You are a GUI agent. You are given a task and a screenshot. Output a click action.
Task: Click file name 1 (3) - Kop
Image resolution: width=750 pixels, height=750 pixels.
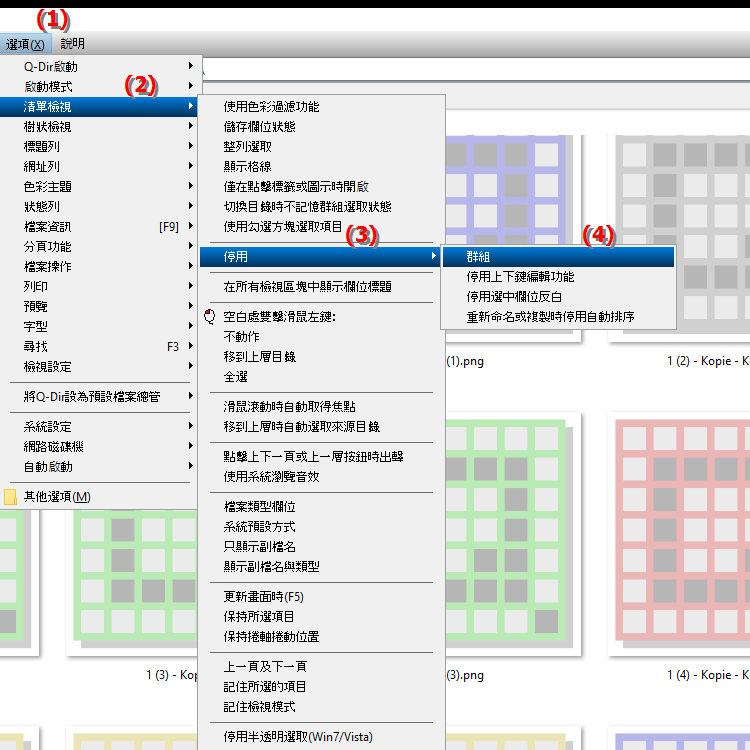(172, 675)
